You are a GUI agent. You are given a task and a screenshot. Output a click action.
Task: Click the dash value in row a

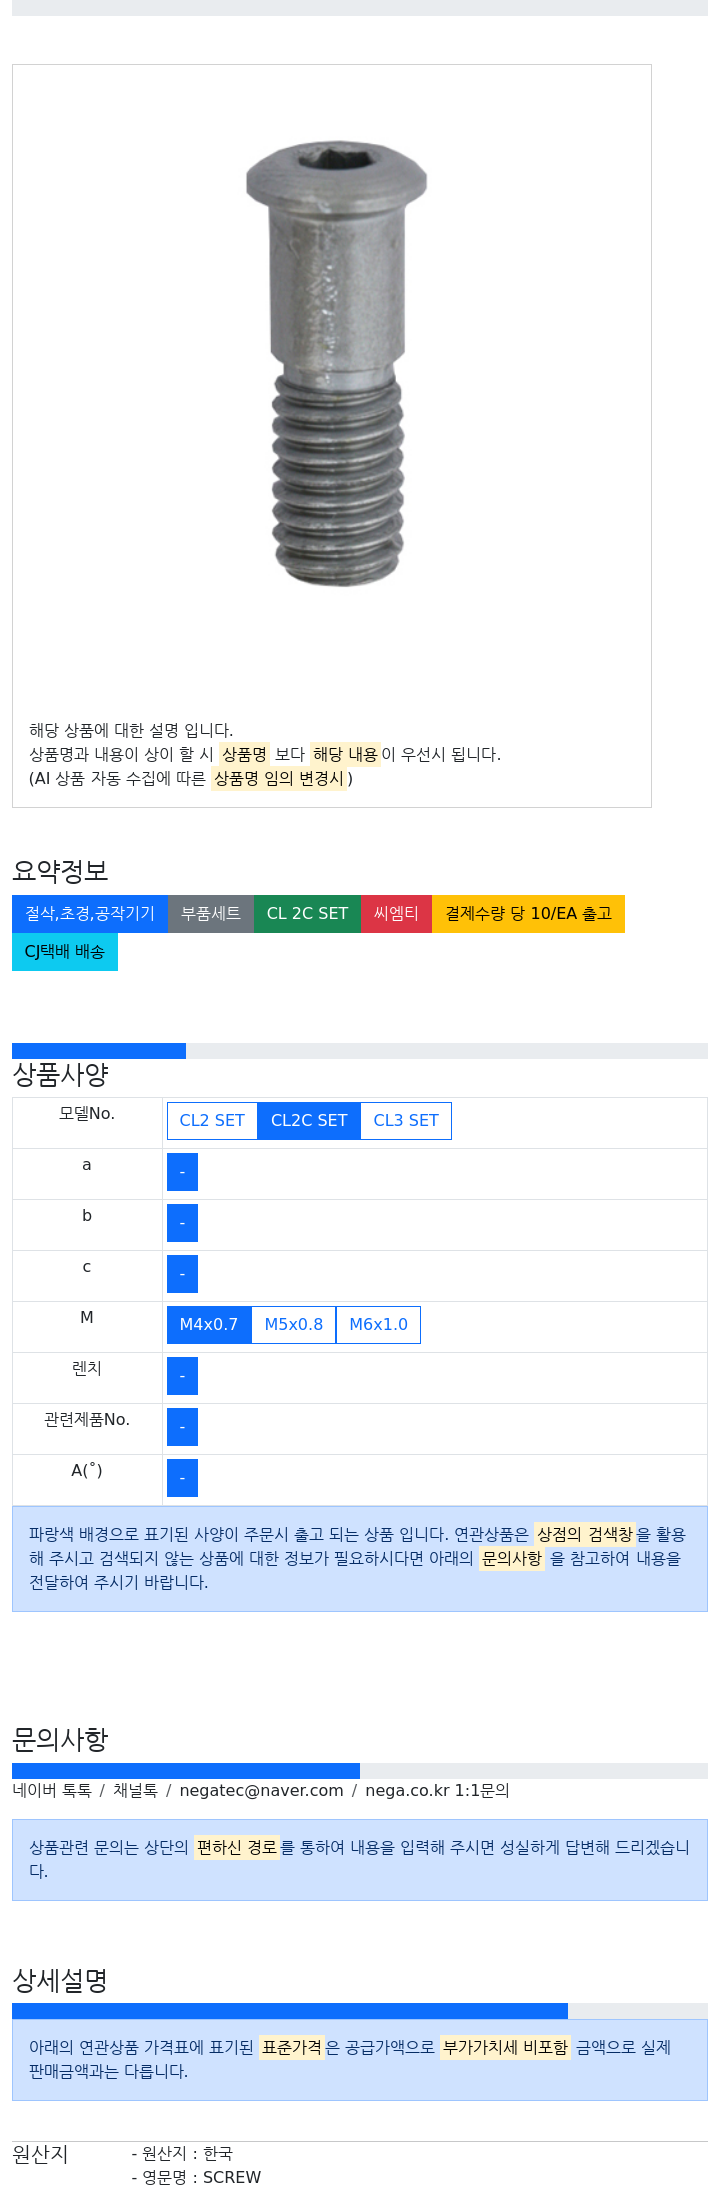coord(182,1171)
